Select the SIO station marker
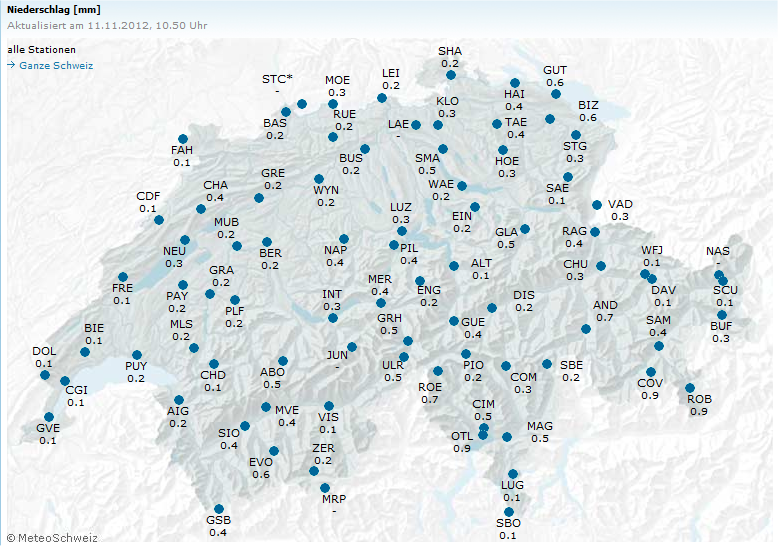This screenshot has height=546, width=778. (245, 426)
